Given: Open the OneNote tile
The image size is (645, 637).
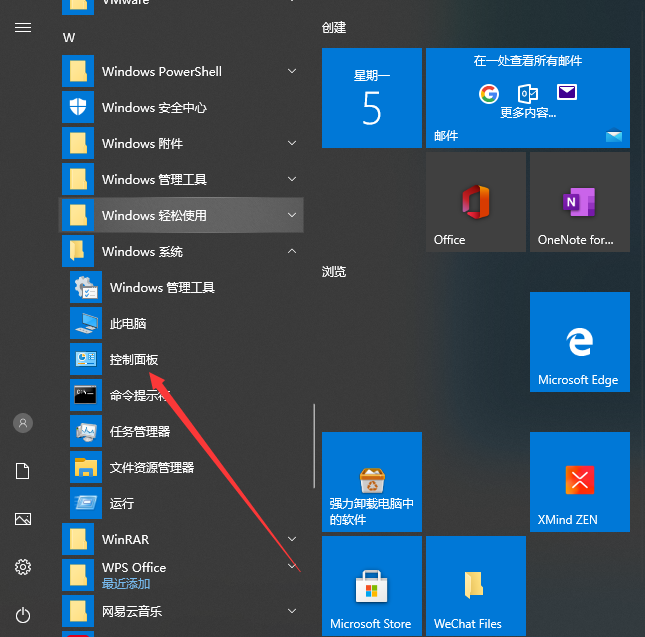Looking at the screenshot, I should click(580, 202).
